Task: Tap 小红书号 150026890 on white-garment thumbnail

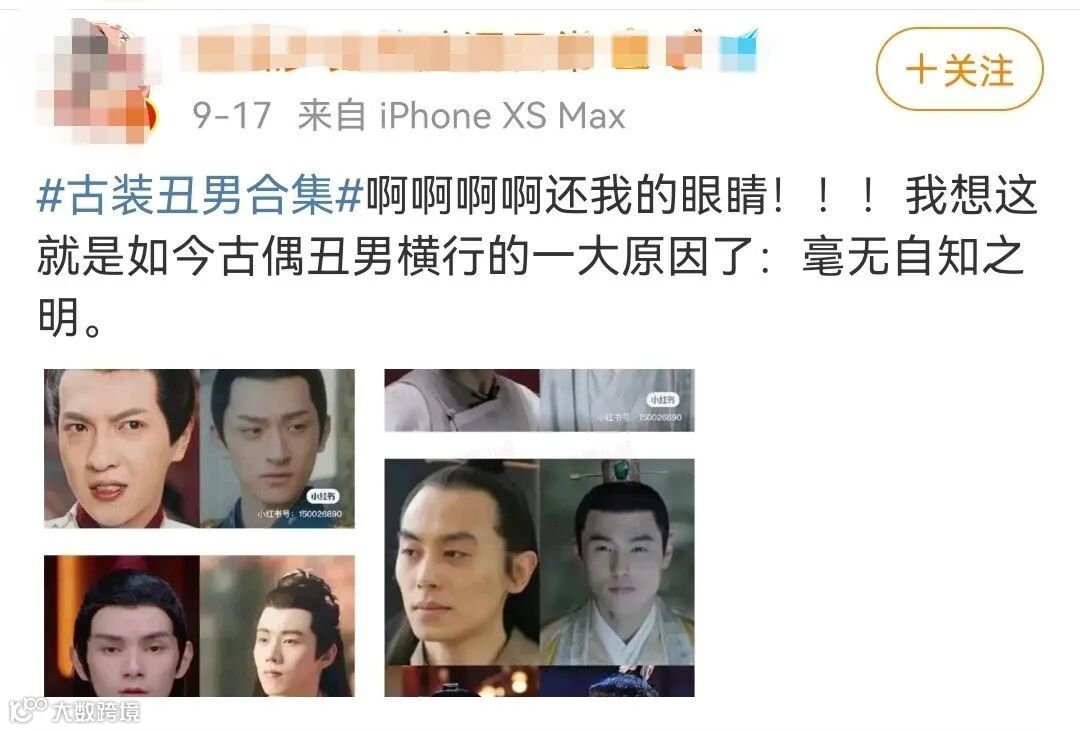Action: point(640,418)
